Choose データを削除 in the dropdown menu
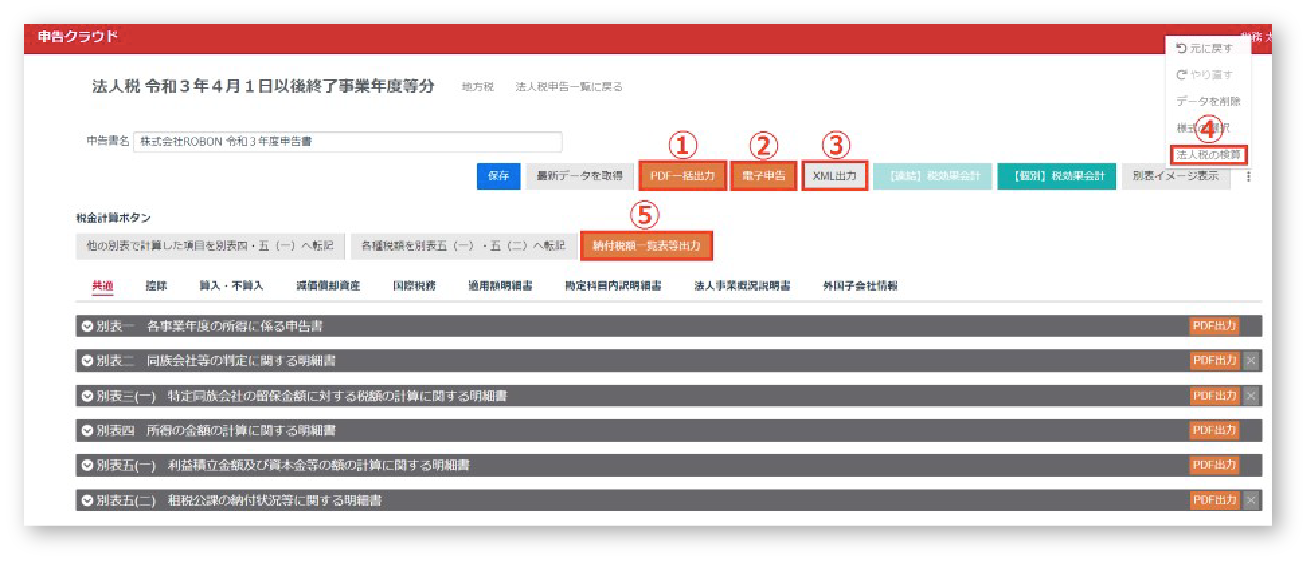The height and width of the screenshot is (564, 1310). tap(1208, 102)
